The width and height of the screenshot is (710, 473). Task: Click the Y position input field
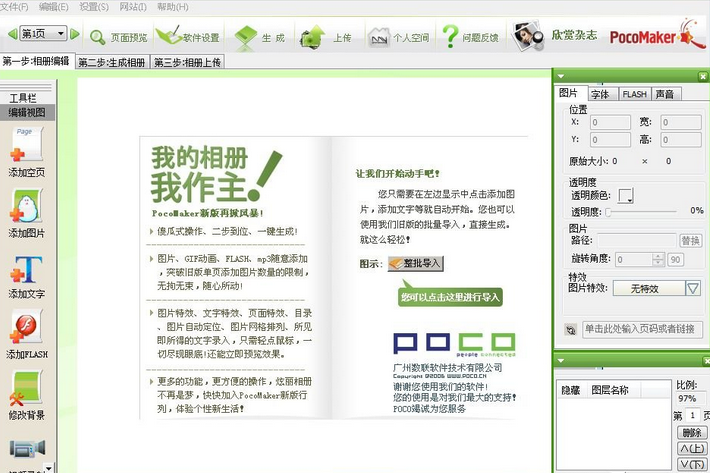click(610, 140)
